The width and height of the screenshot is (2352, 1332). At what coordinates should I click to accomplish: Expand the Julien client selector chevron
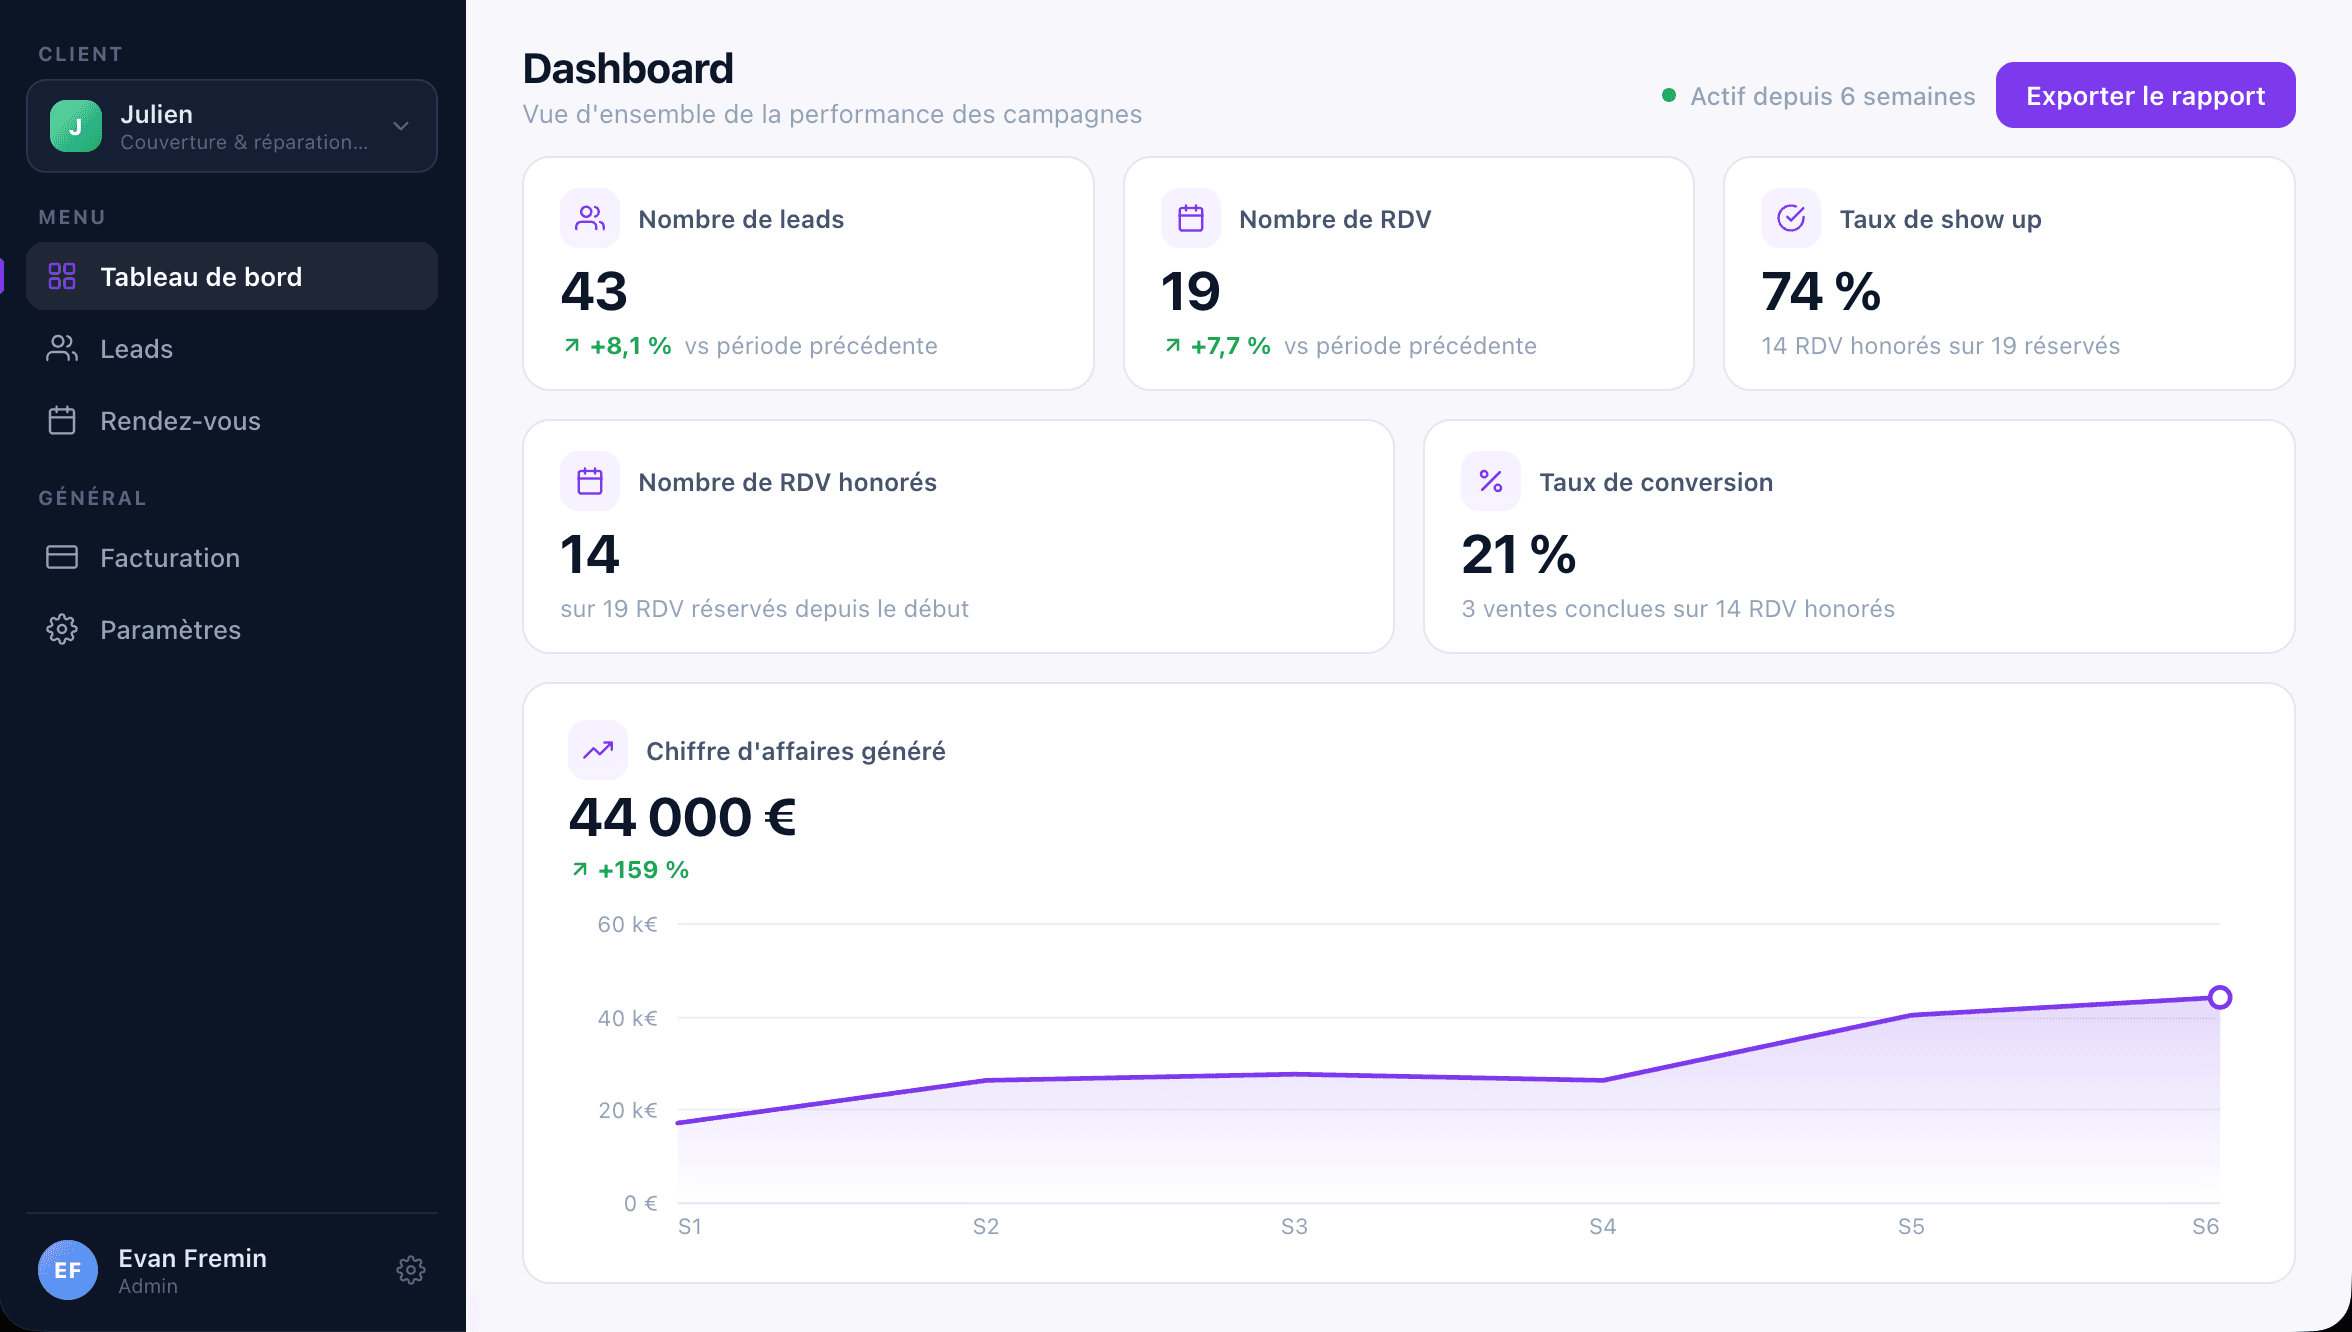pos(401,126)
